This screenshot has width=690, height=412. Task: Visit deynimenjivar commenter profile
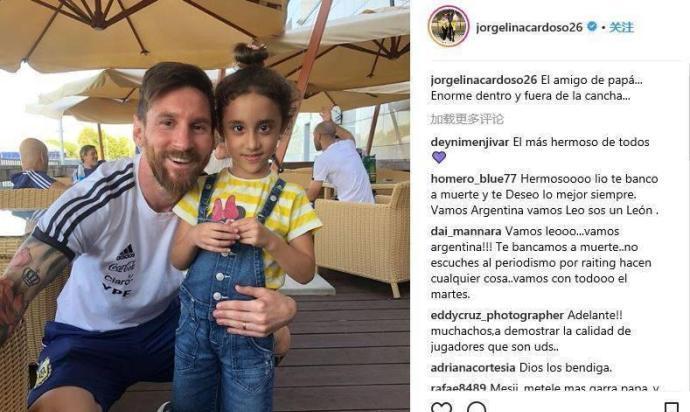[x=470, y=142]
